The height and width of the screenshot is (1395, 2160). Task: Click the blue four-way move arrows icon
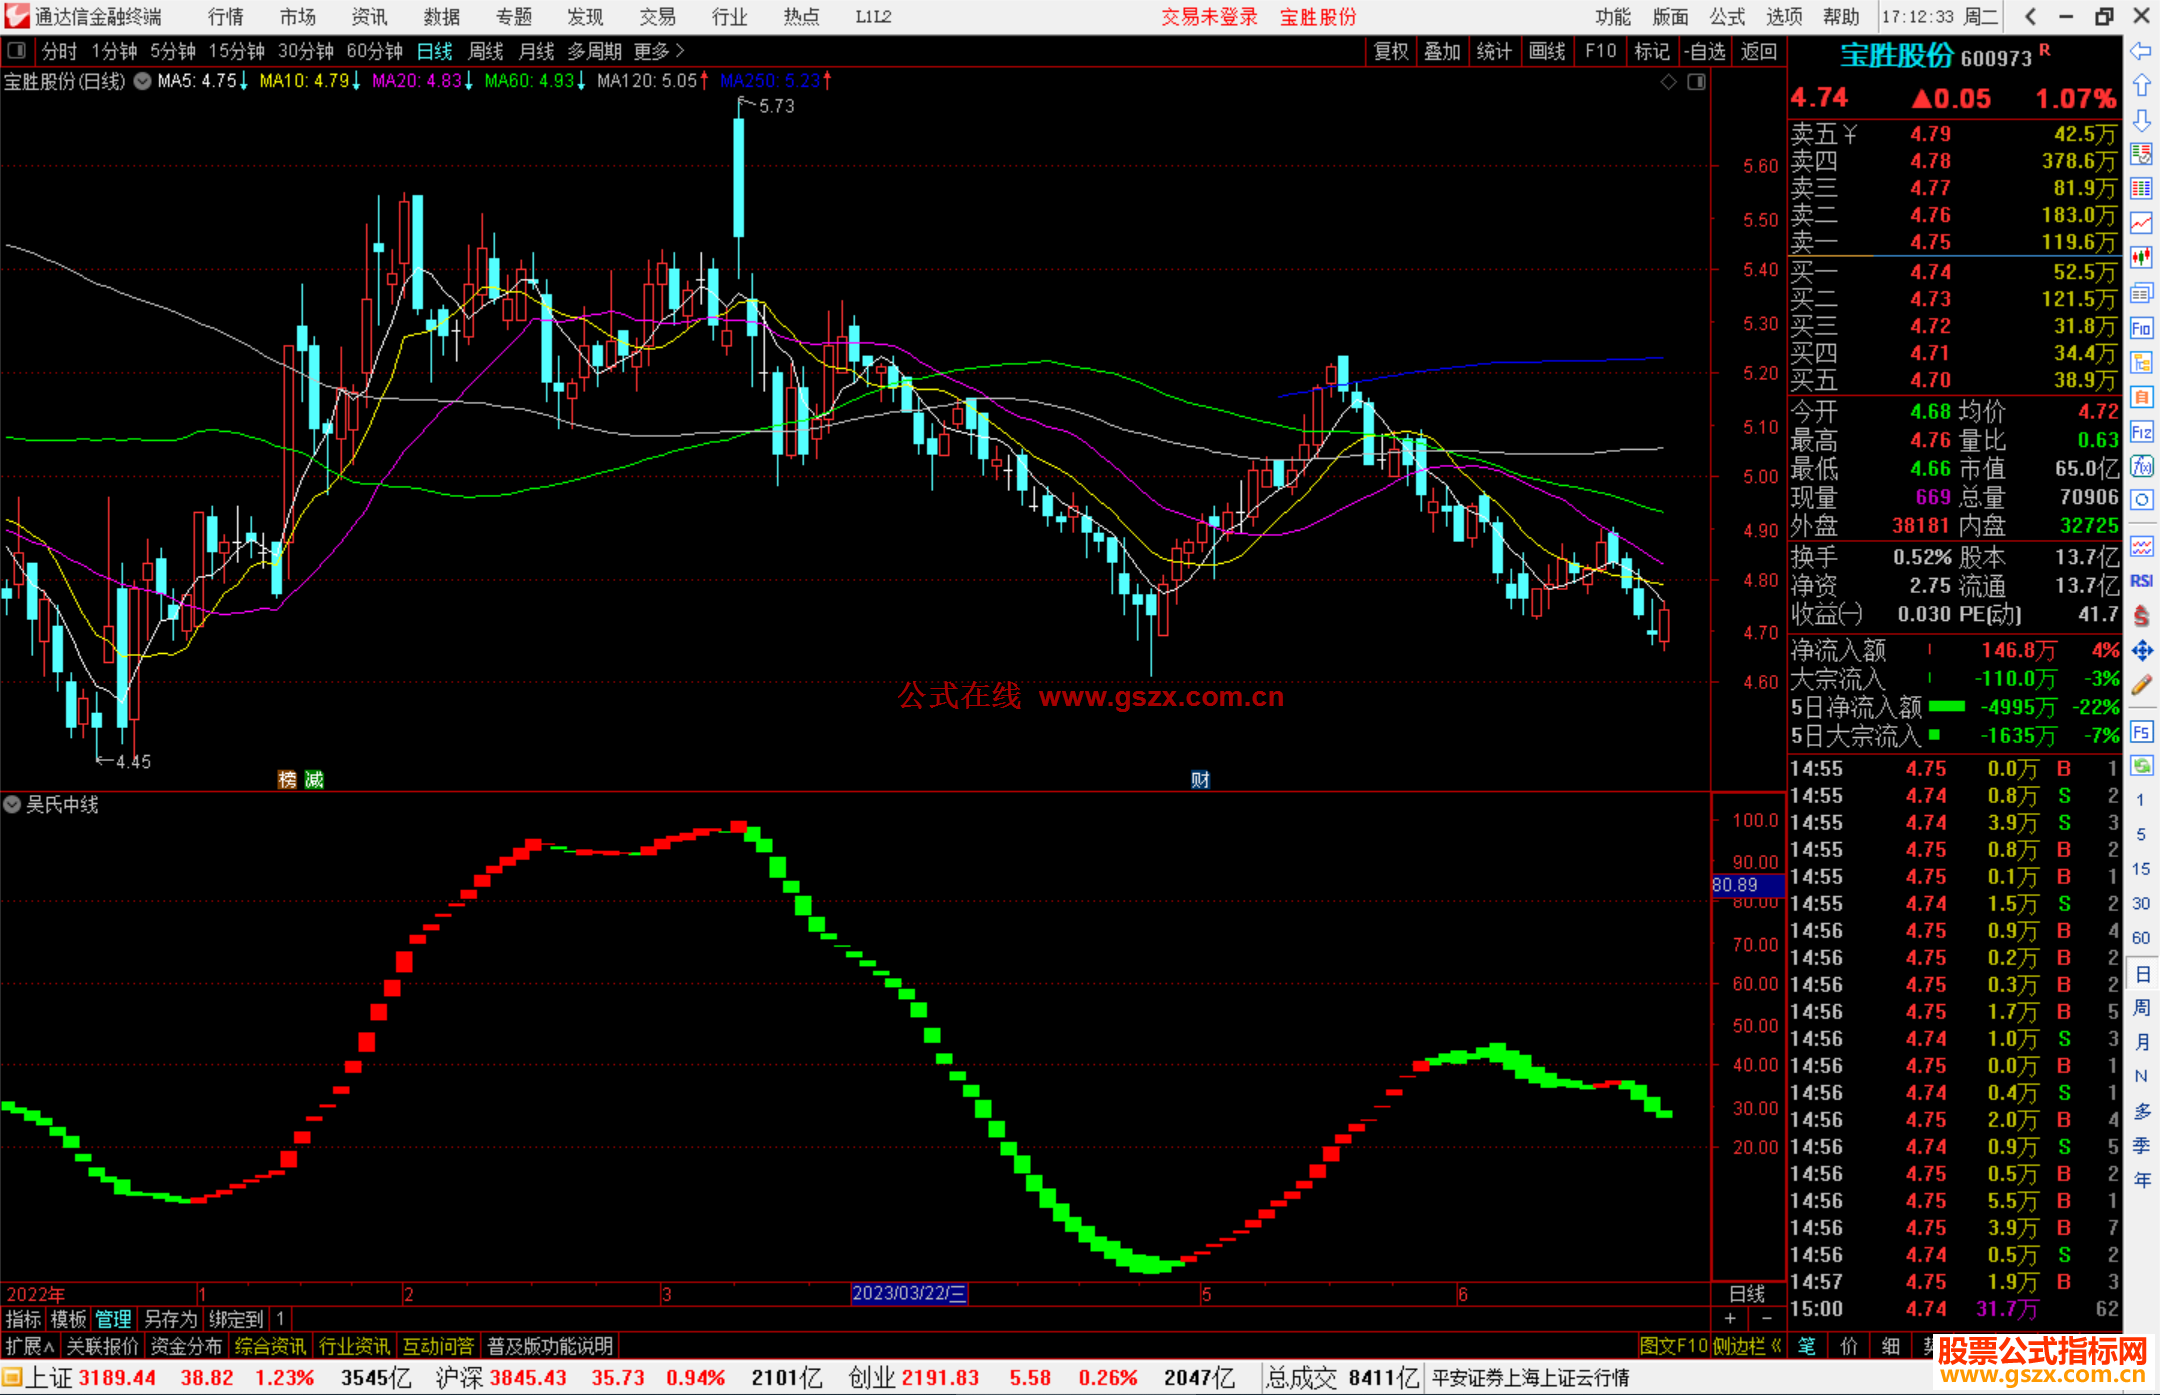click(x=2141, y=651)
